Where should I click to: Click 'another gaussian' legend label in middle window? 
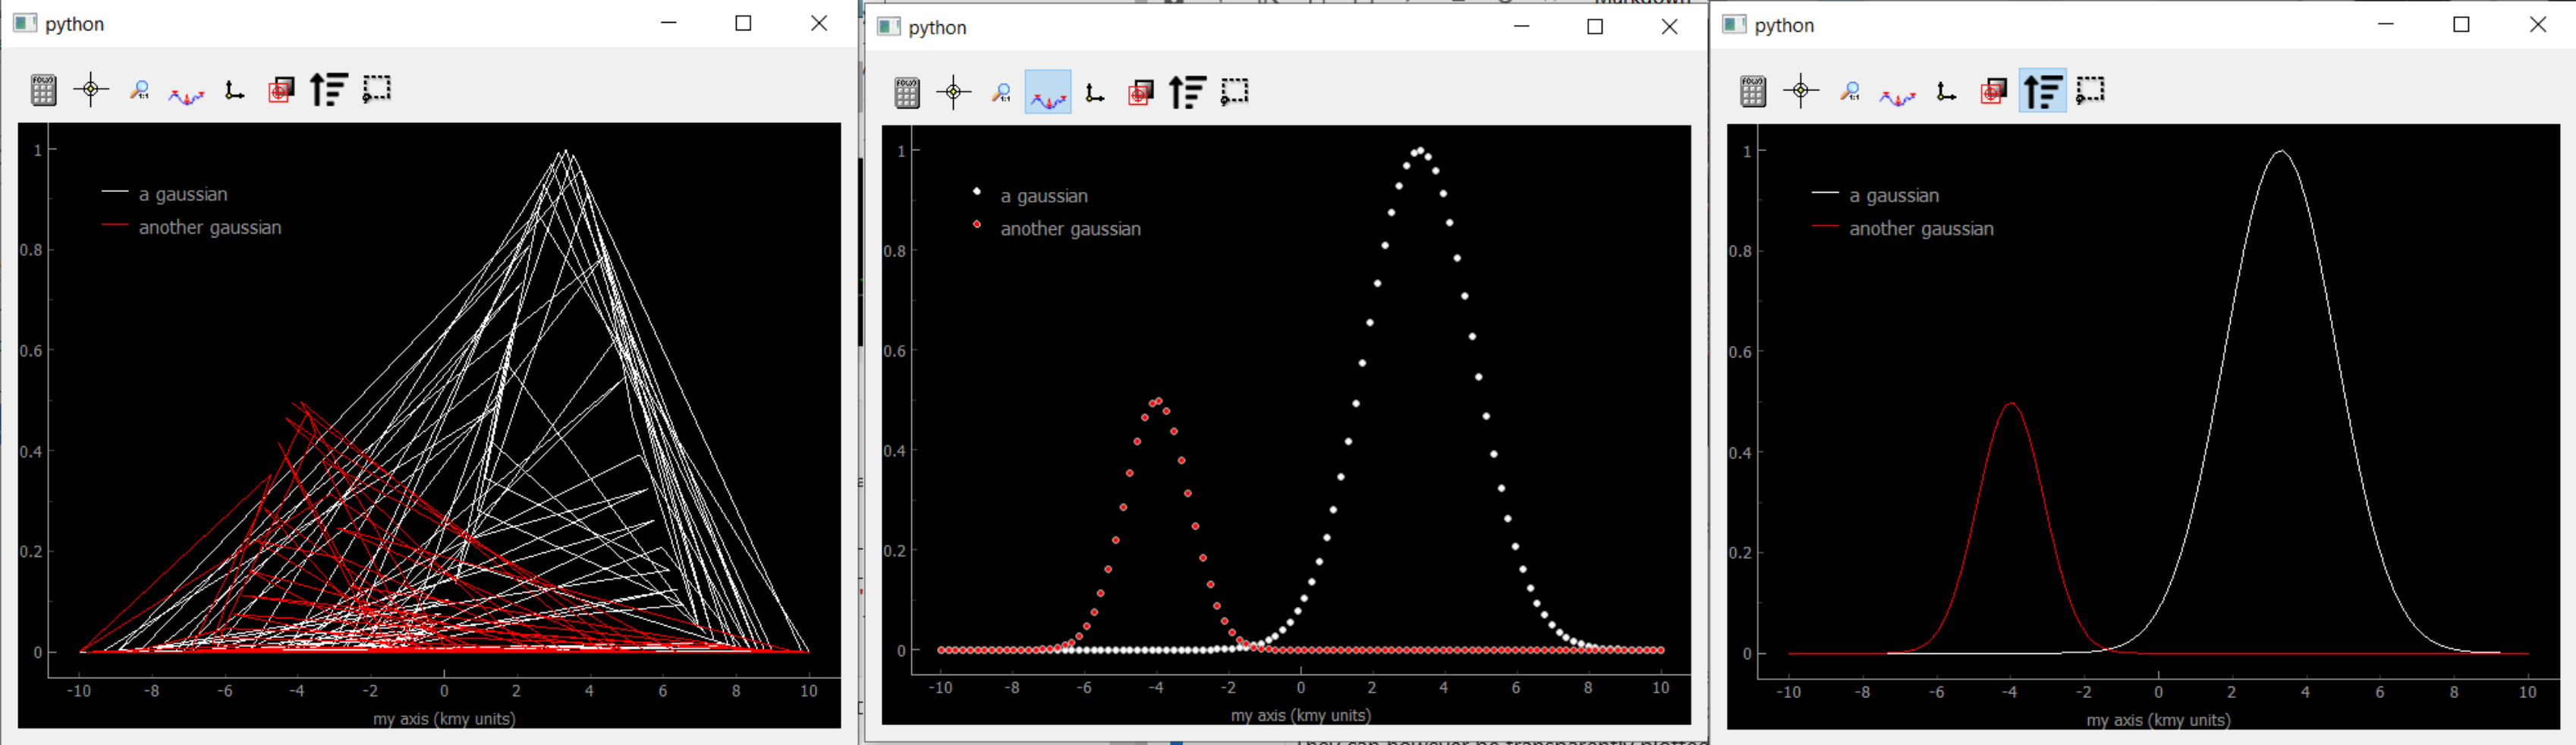[1070, 229]
